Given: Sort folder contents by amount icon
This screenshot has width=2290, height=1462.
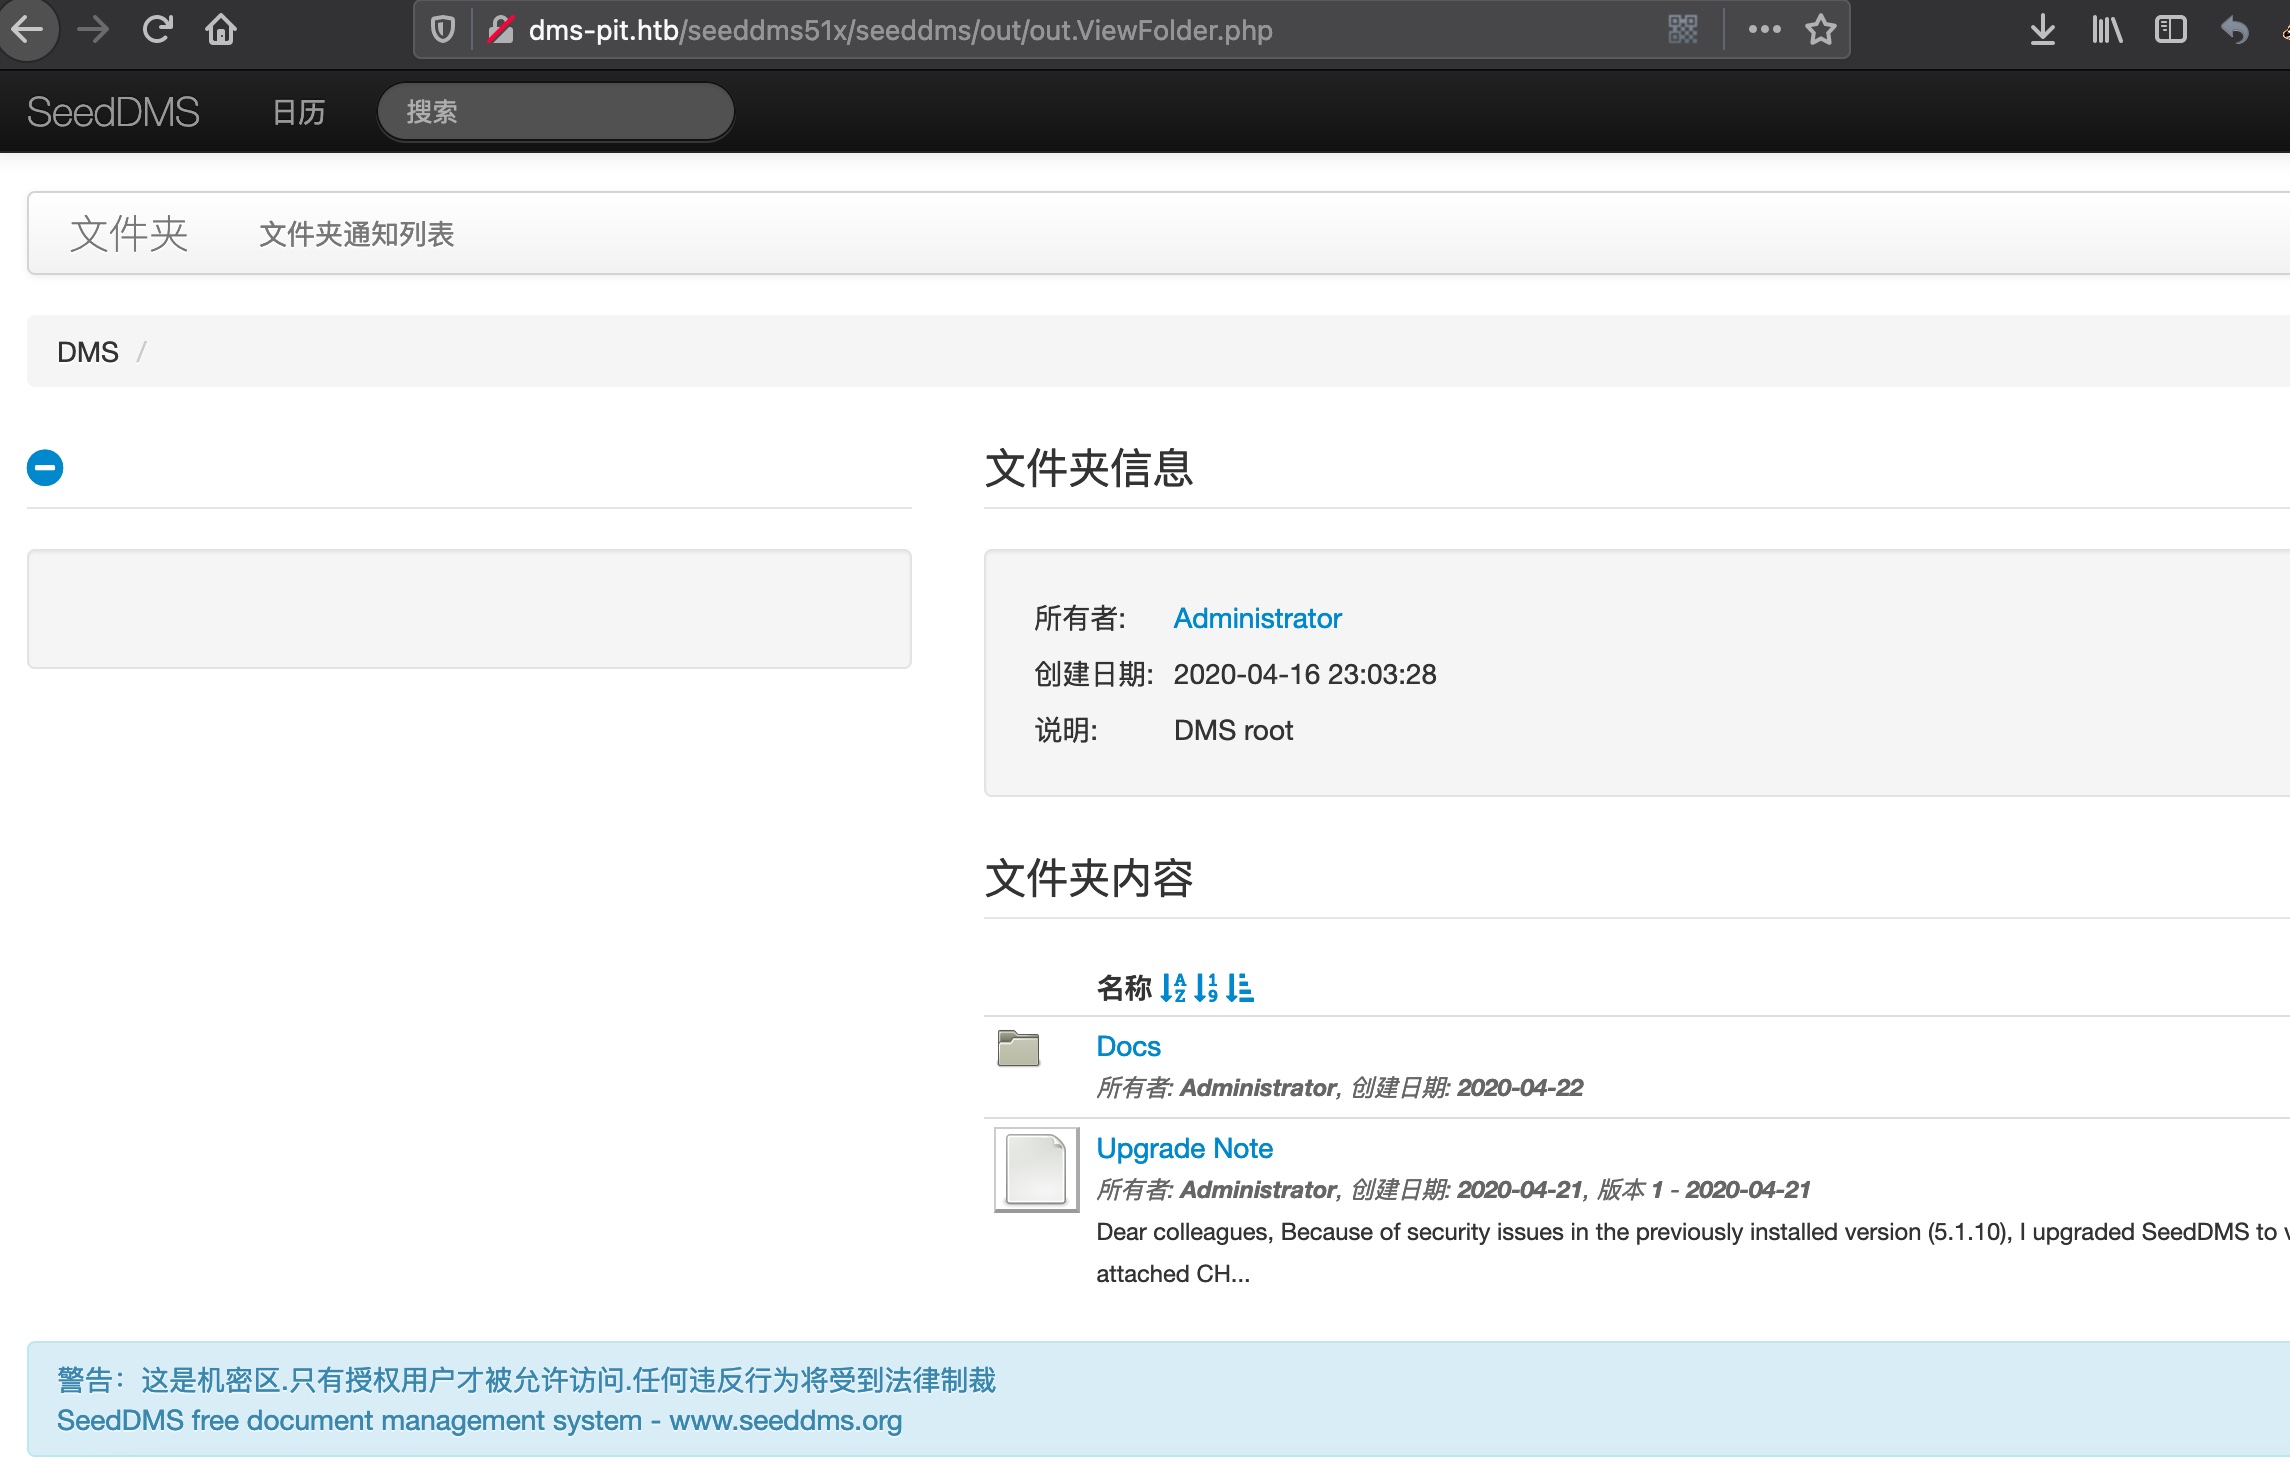Looking at the screenshot, I should coord(1240,988).
